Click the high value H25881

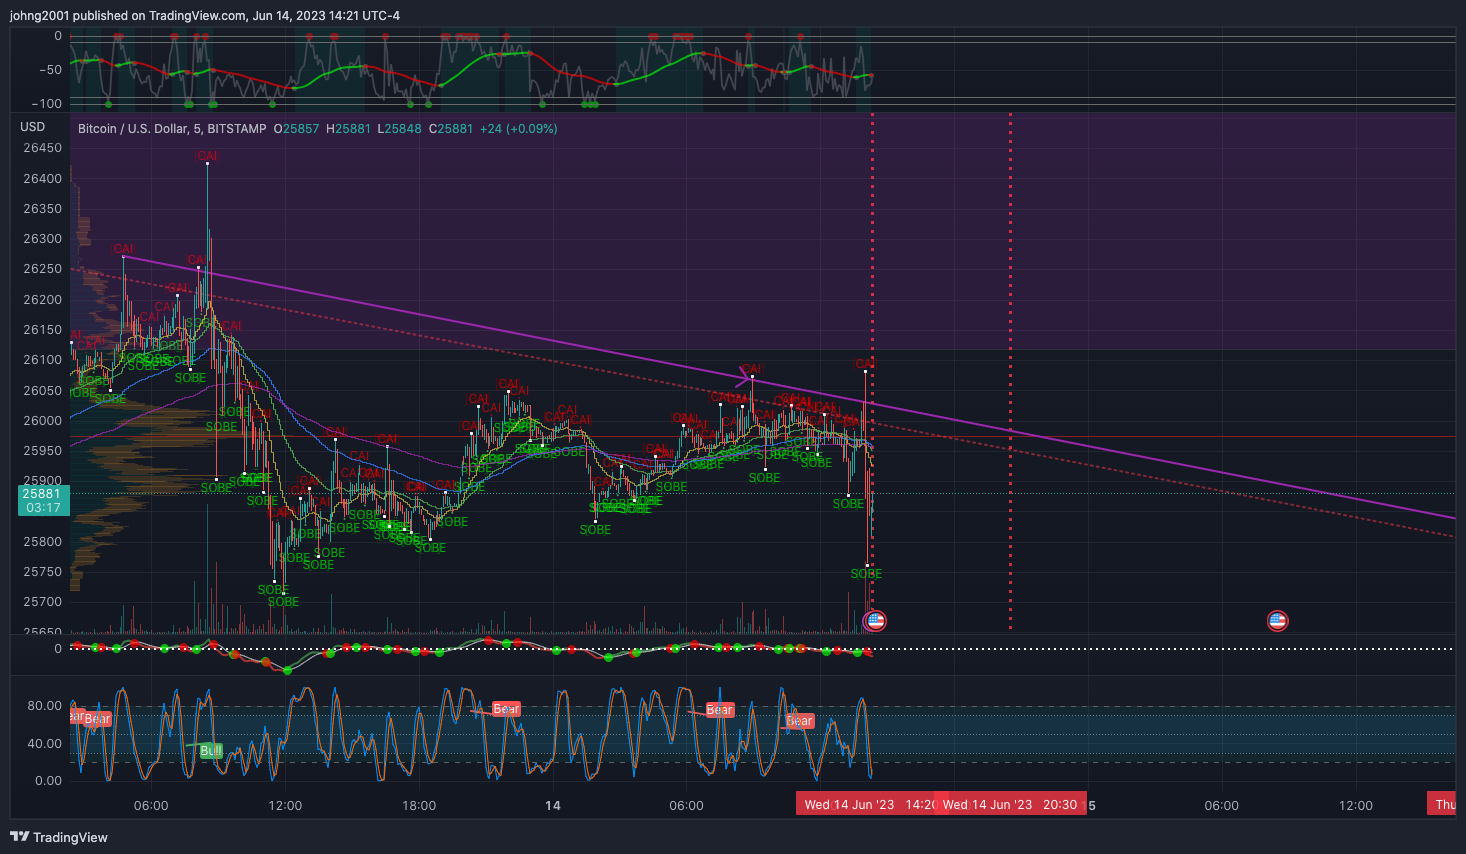pos(348,129)
